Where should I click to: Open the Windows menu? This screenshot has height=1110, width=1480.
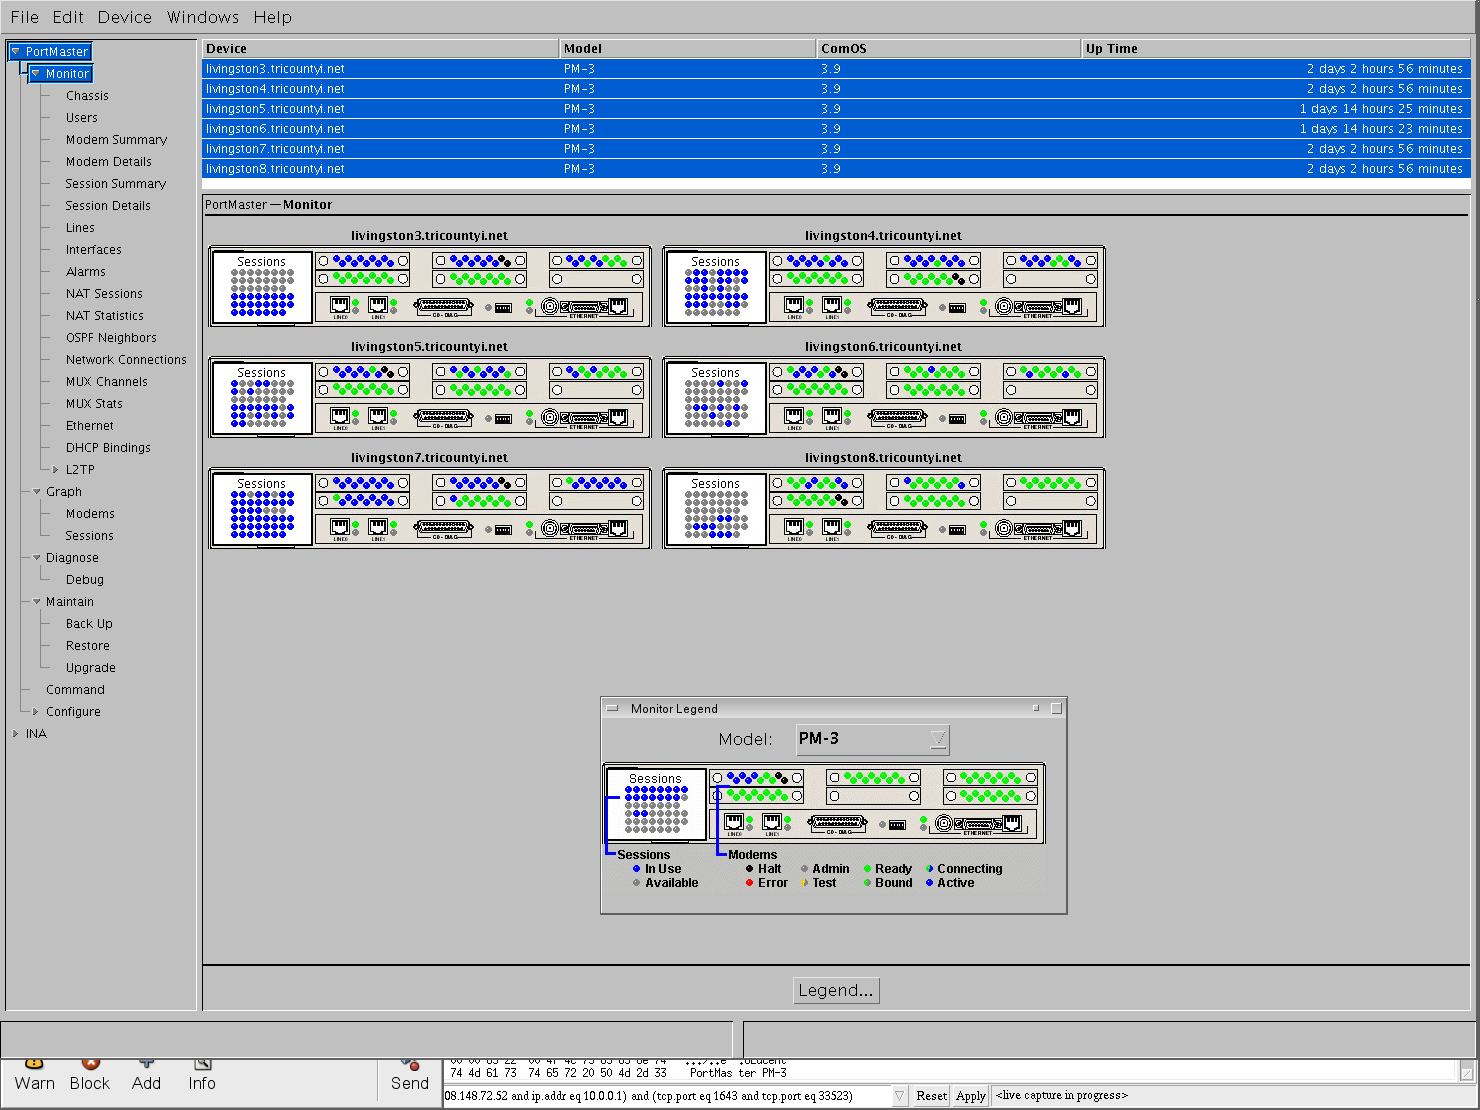203,17
